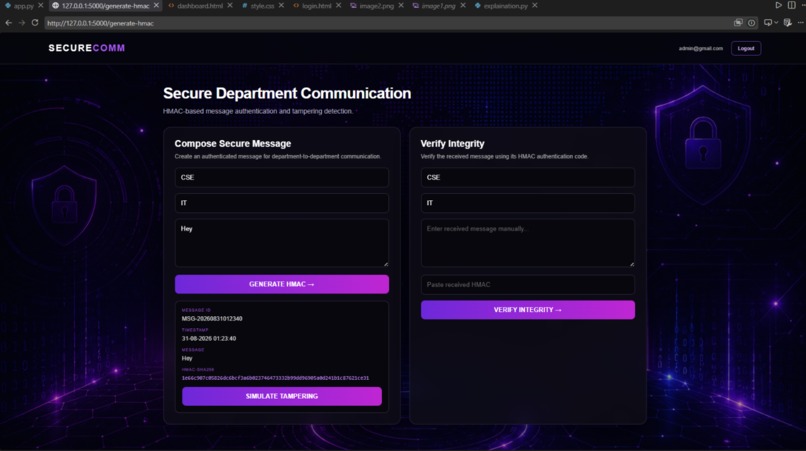Click the split editor icon
This screenshot has height=451, width=806.
click(792, 5)
